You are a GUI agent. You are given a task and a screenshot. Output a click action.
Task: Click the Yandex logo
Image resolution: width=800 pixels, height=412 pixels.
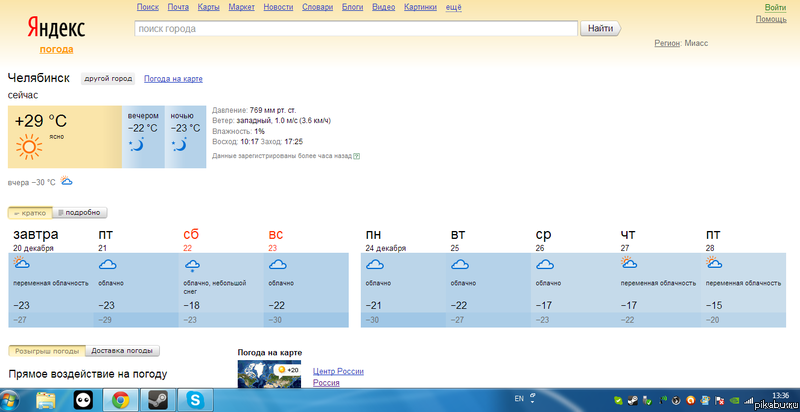click(56, 28)
